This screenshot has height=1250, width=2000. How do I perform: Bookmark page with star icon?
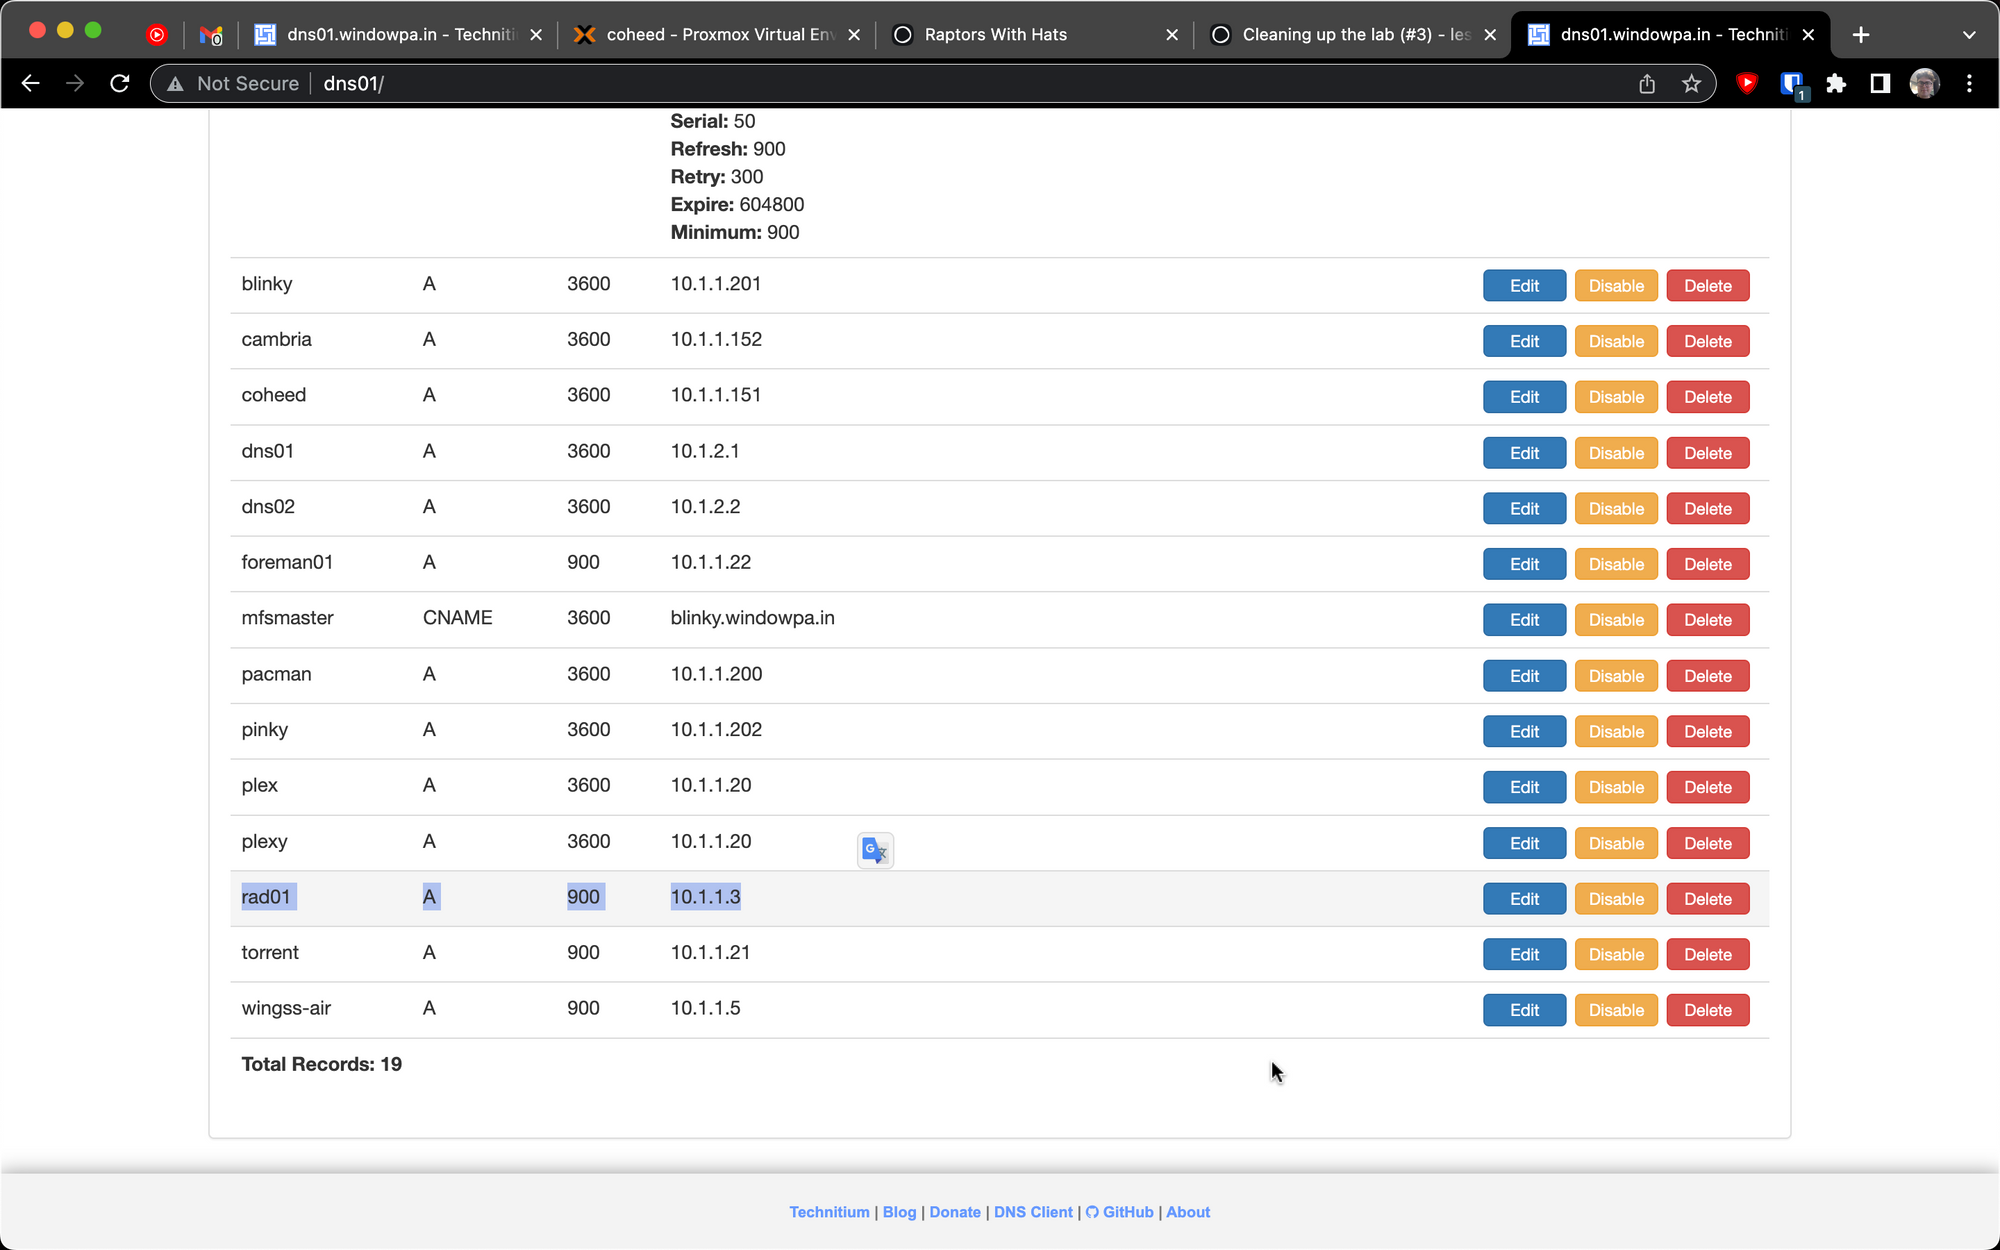point(1691,84)
